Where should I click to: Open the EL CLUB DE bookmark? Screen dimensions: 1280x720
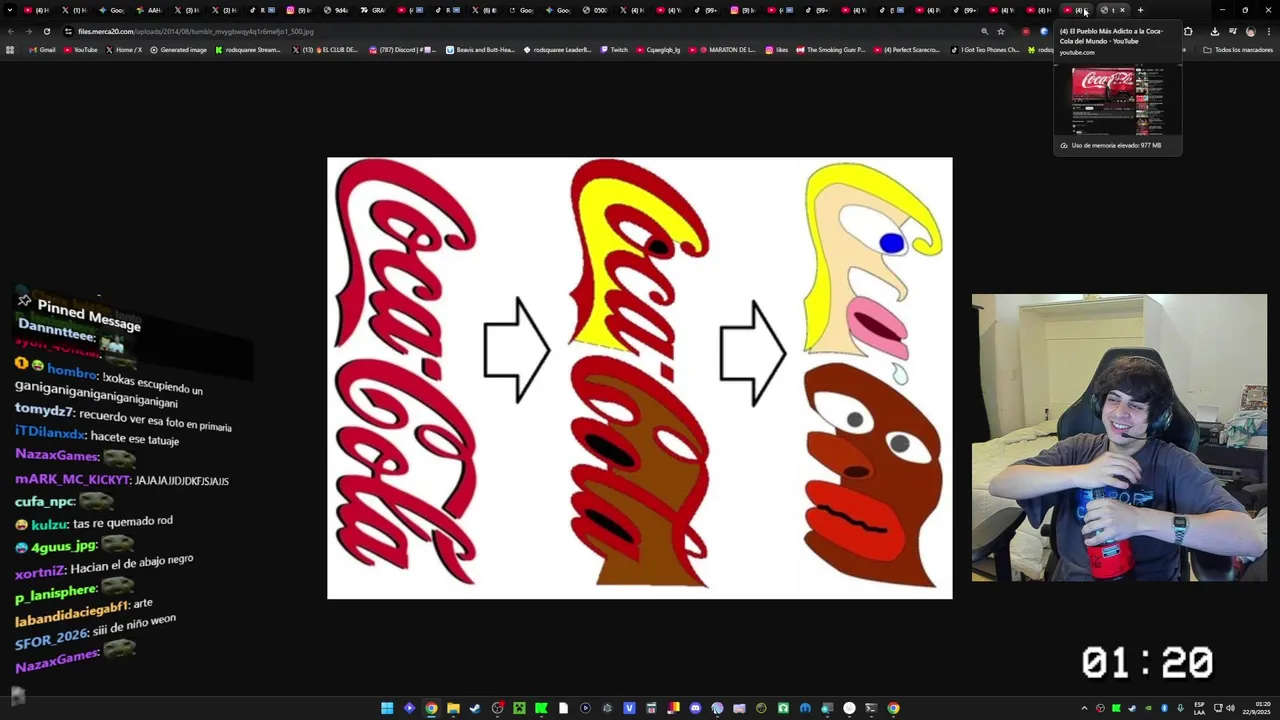tap(325, 50)
